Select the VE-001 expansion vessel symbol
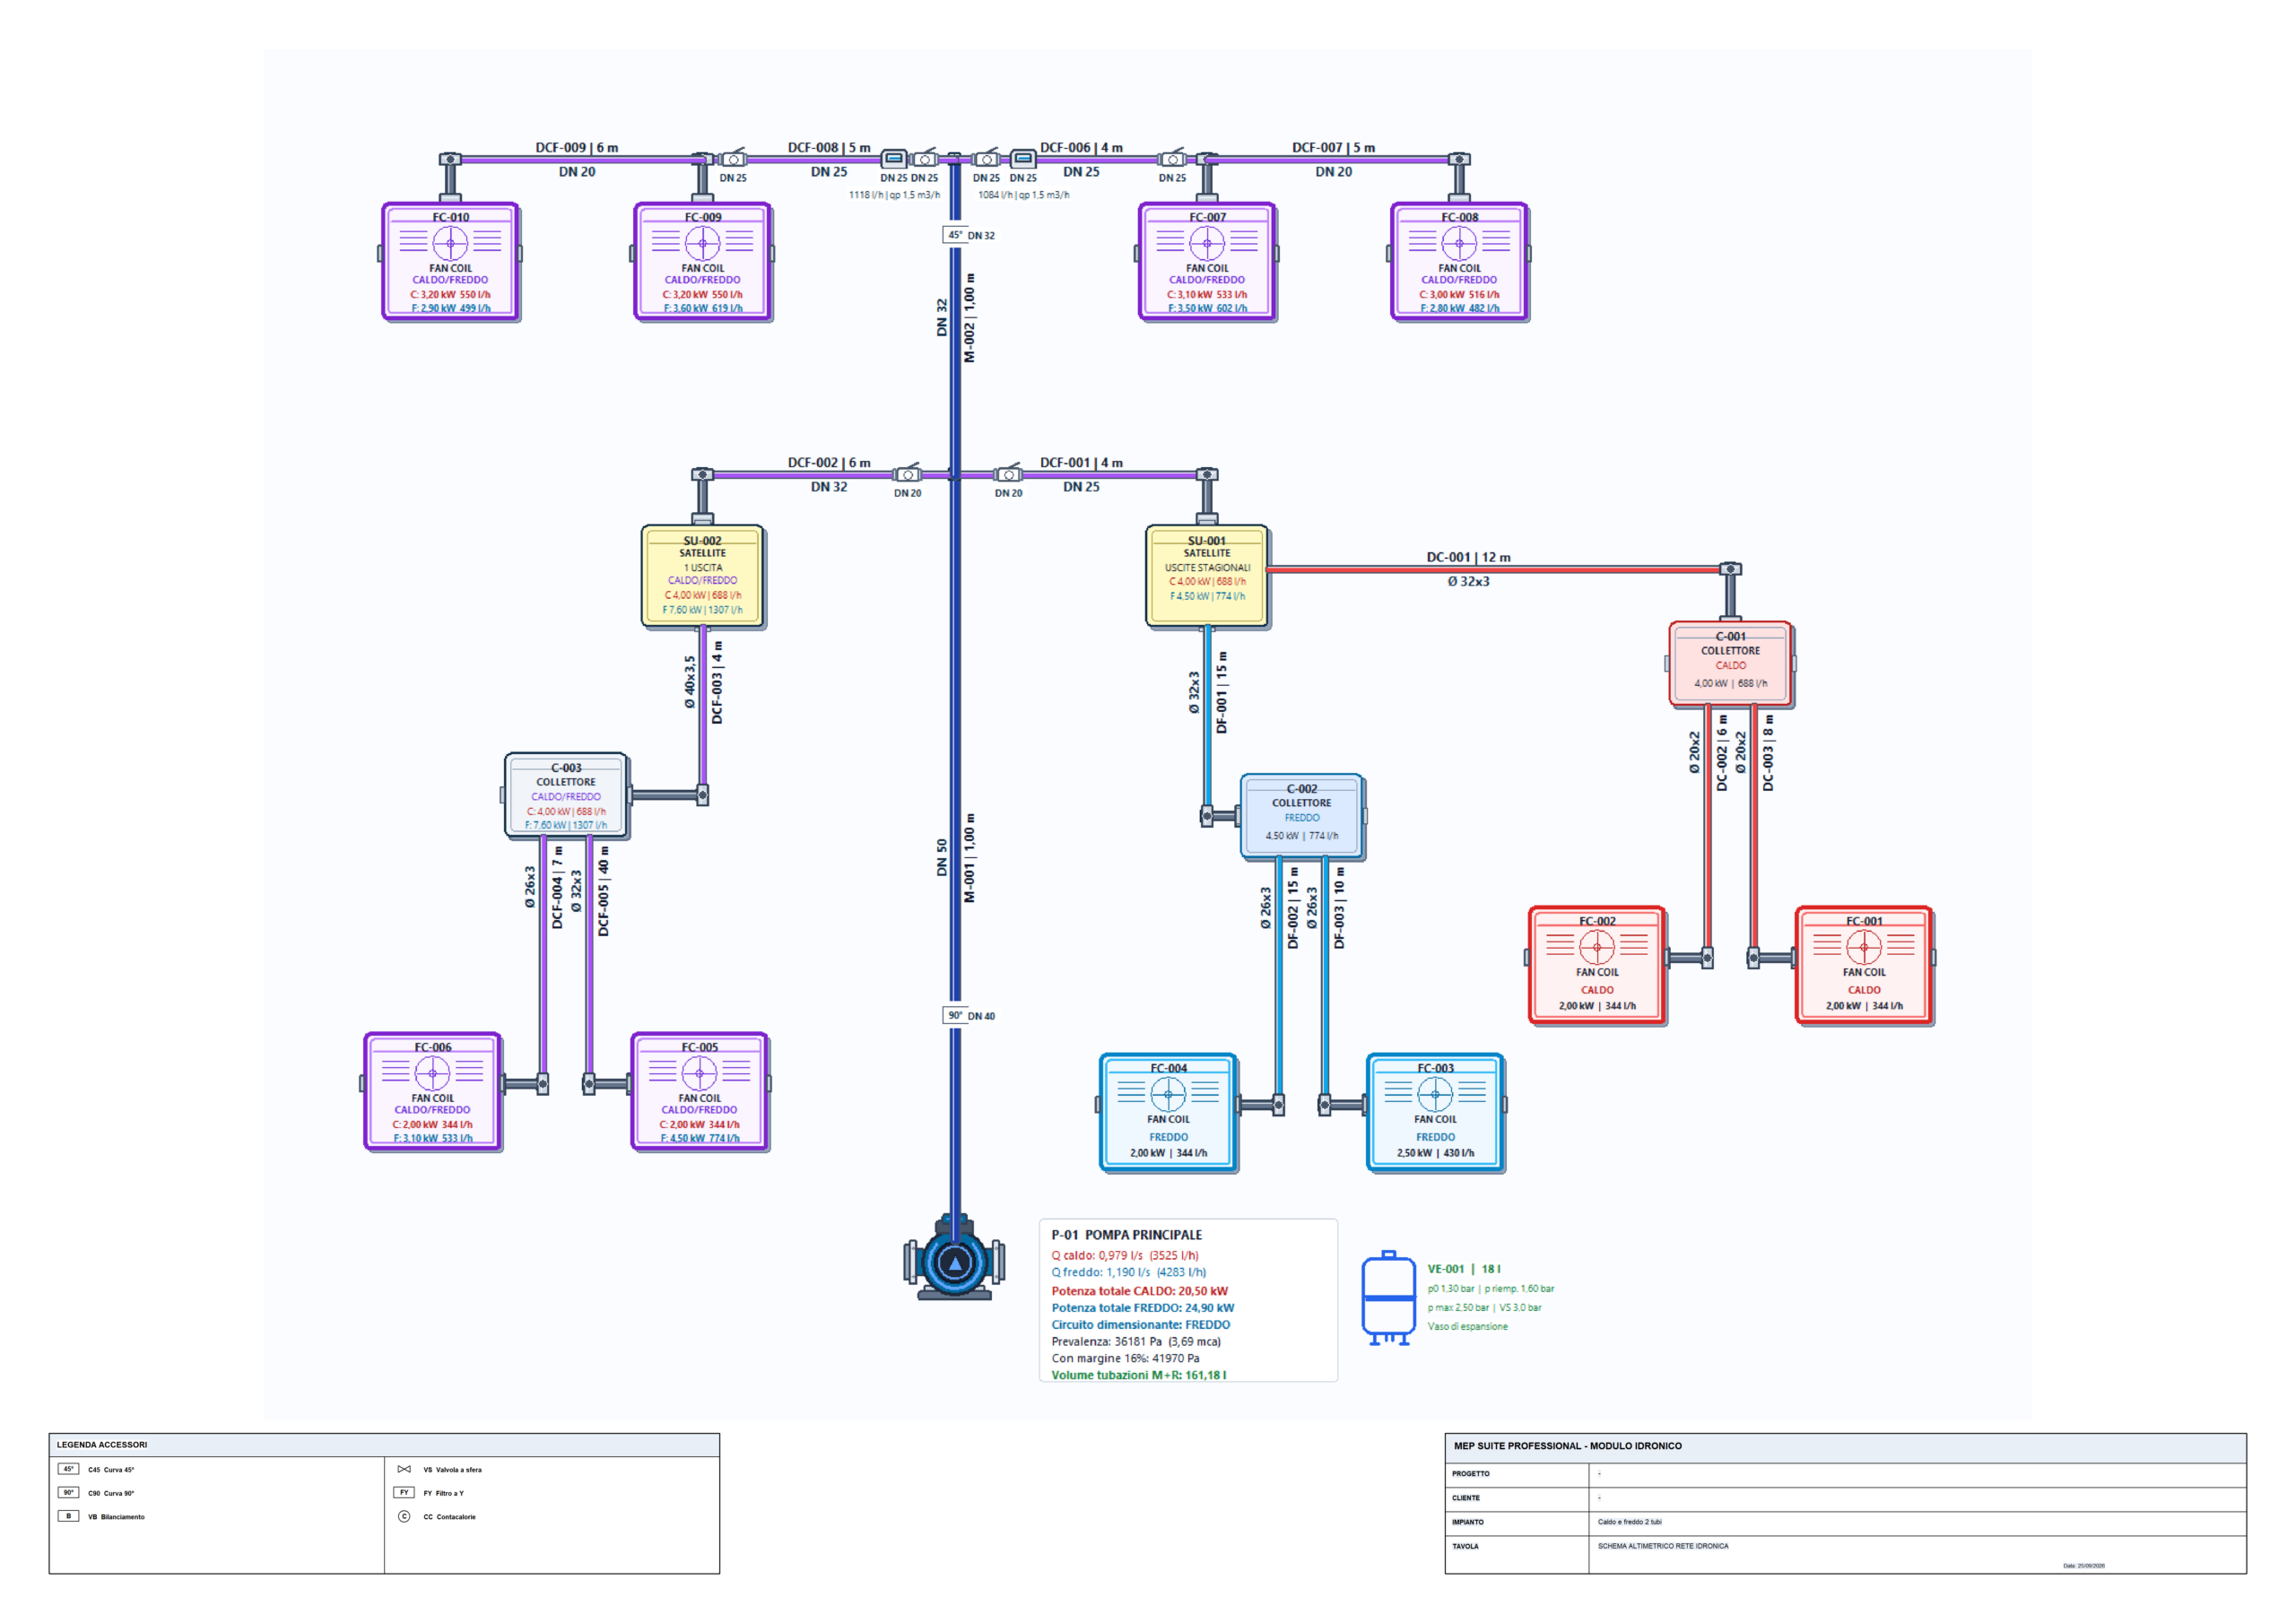2296x1623 pixels. tap(1388, 1297)
